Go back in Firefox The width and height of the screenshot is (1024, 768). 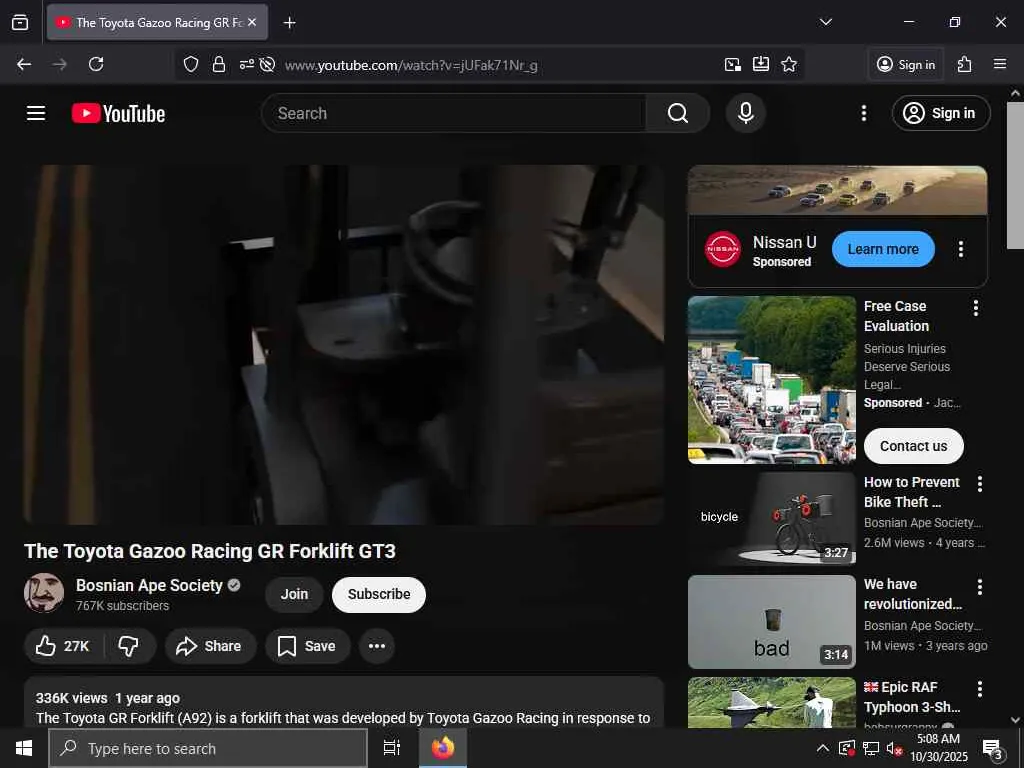click(x=24, y=64)
